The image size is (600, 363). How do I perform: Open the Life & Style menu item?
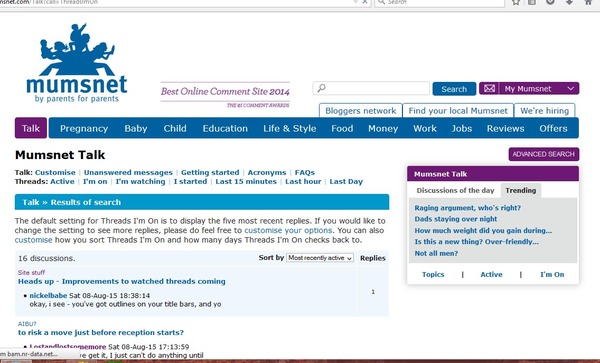point(290,129)
